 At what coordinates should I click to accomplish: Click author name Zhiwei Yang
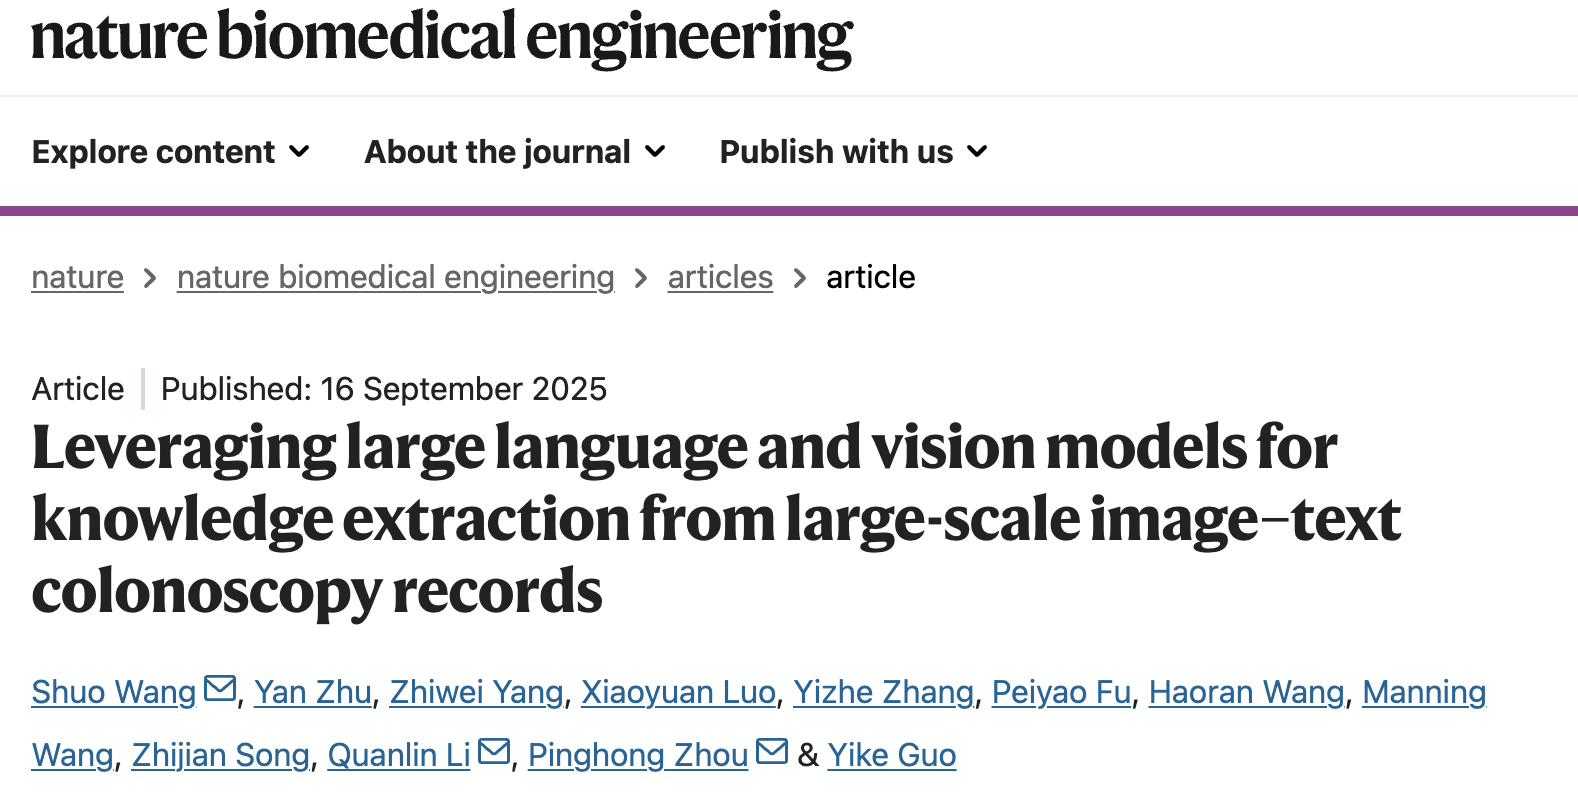(x=476, y=692)
